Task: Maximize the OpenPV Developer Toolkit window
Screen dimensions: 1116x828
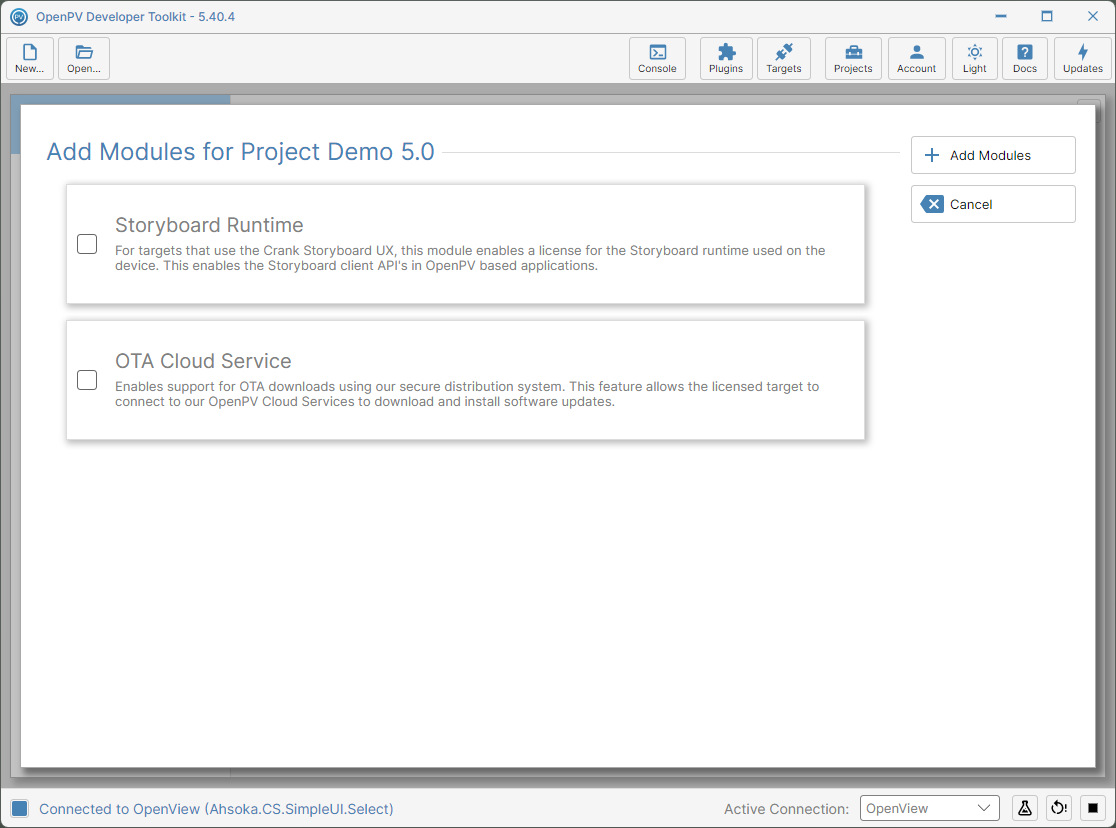Action: click(x=1047, y=16)
